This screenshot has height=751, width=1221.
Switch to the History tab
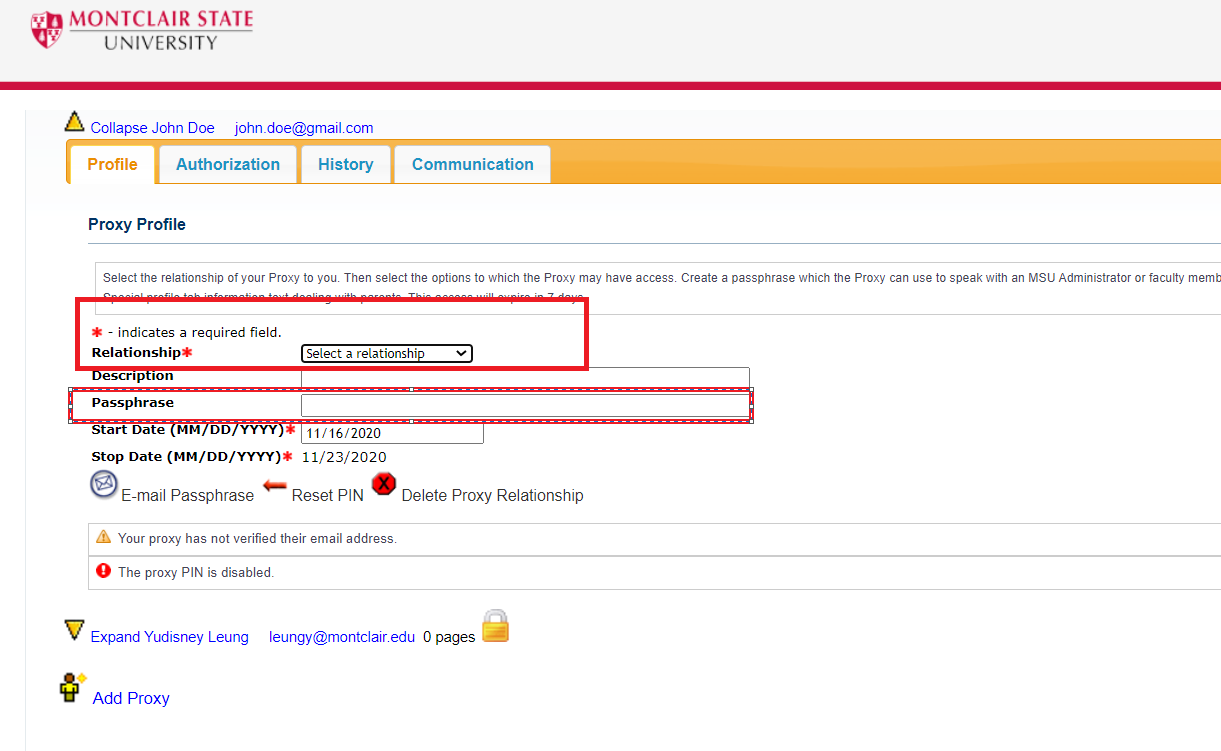pyautogui.click(x=345, y=164)
